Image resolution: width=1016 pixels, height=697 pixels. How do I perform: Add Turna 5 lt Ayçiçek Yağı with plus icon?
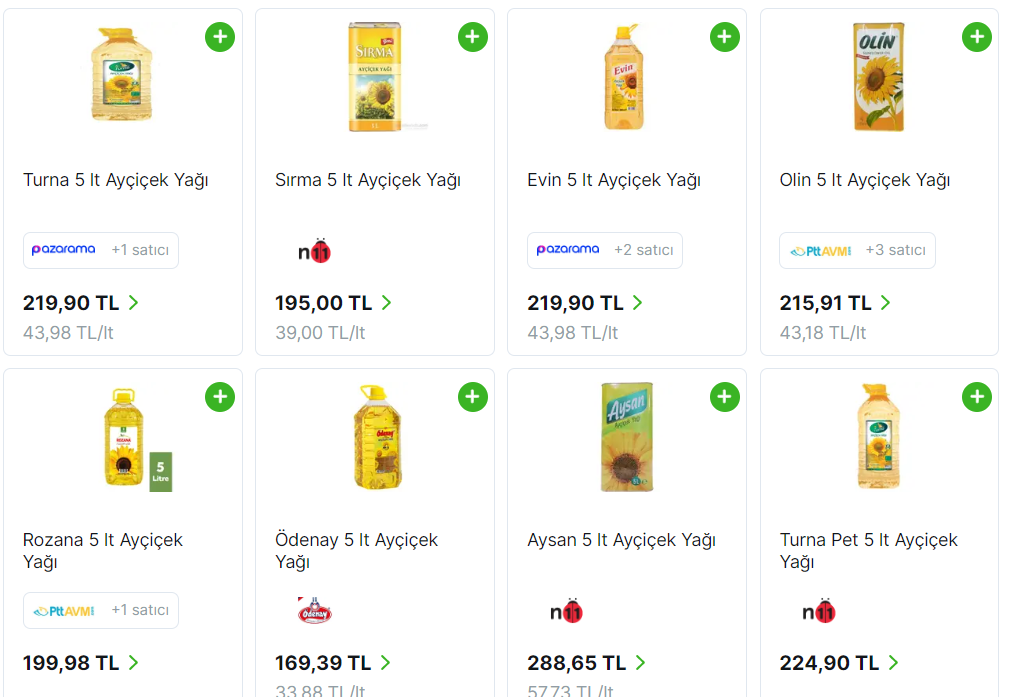pos(220,38)
